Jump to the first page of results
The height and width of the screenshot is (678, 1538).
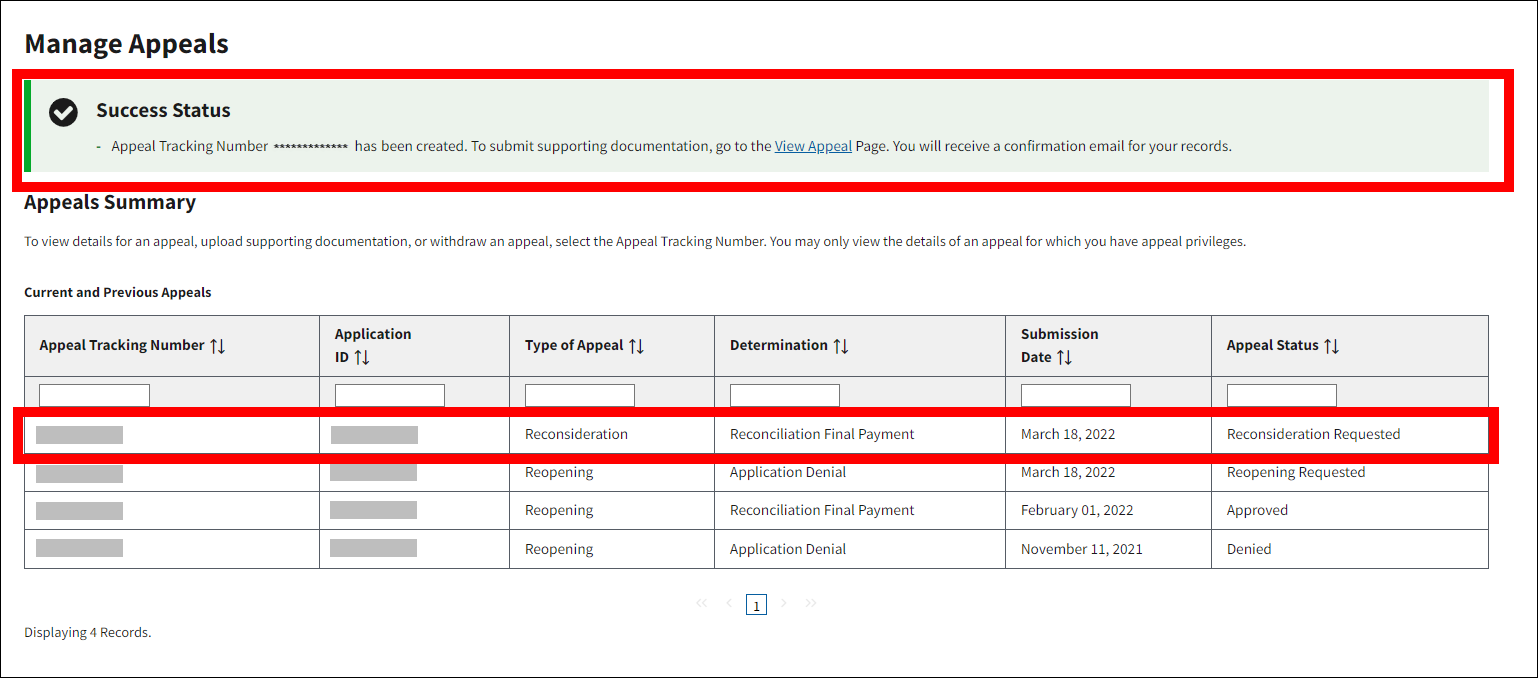point(701,603)
